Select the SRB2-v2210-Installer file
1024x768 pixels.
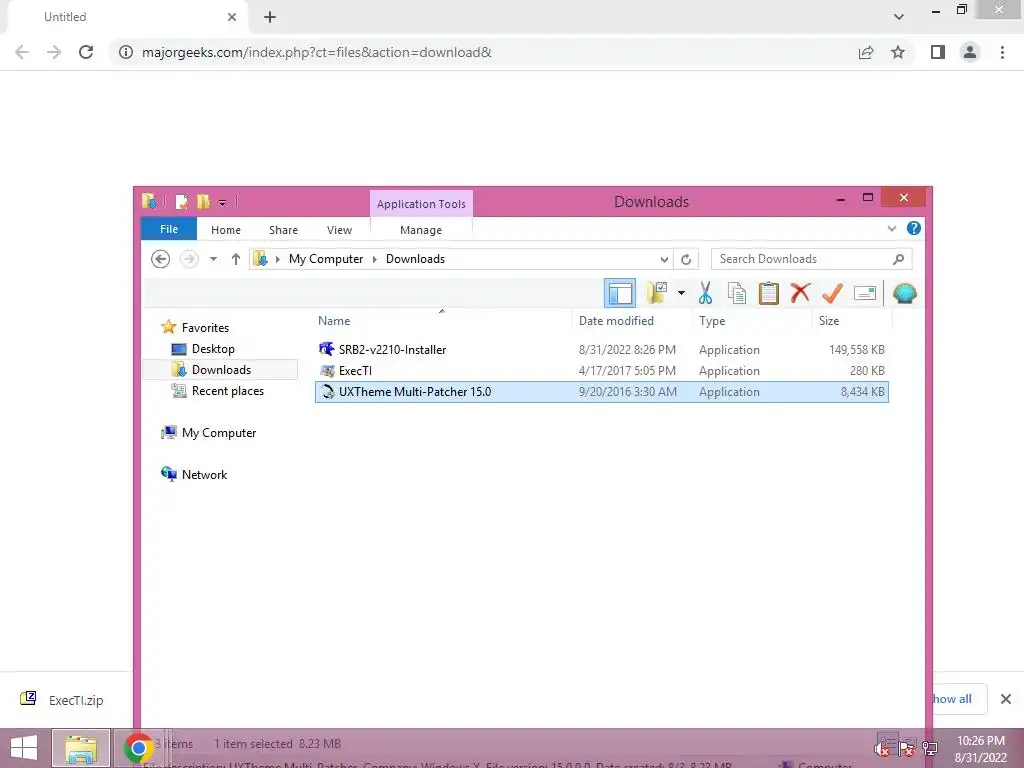pyautogui.click(x=392, y=349)
